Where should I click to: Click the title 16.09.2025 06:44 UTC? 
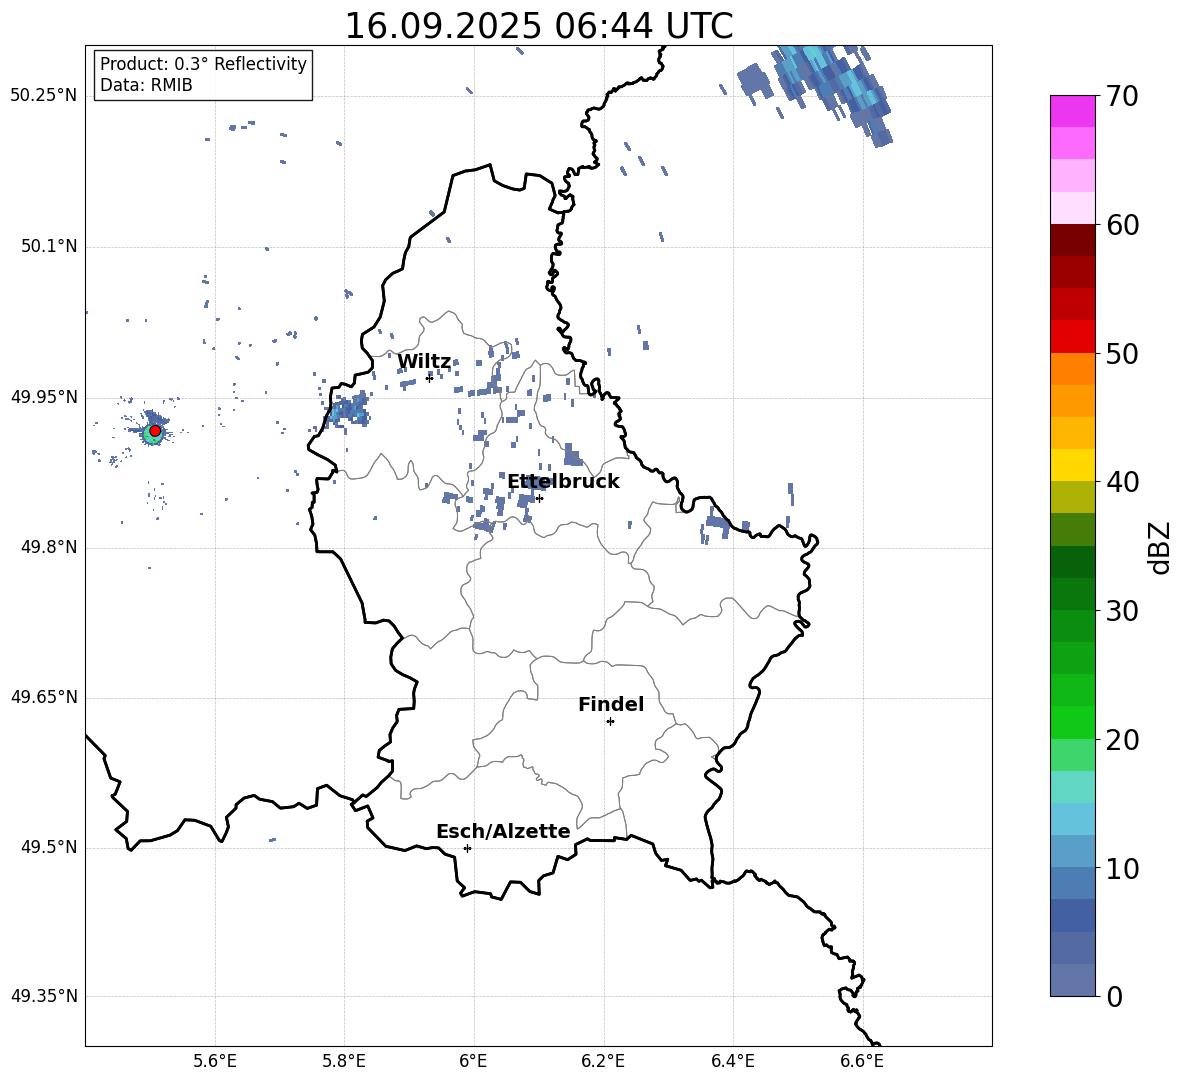pyautogui.click(x=538, y=26)
